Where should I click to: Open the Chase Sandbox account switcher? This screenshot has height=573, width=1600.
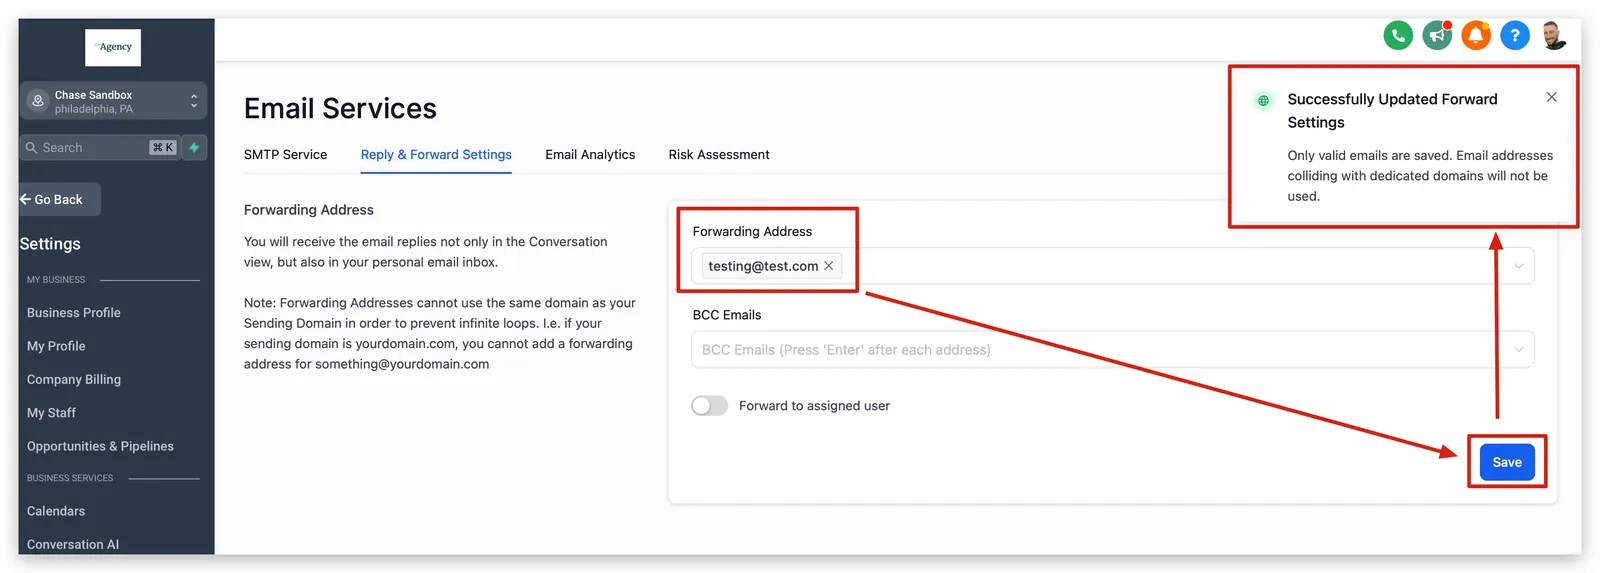click(113, 101)
